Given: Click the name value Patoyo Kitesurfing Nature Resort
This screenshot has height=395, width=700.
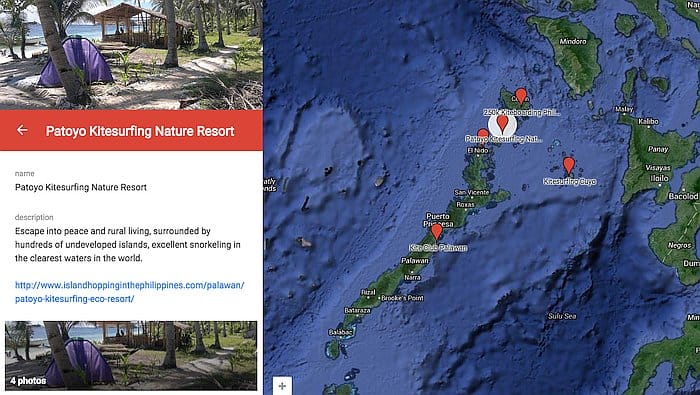Looking at the screenshot, I should 81,187.
